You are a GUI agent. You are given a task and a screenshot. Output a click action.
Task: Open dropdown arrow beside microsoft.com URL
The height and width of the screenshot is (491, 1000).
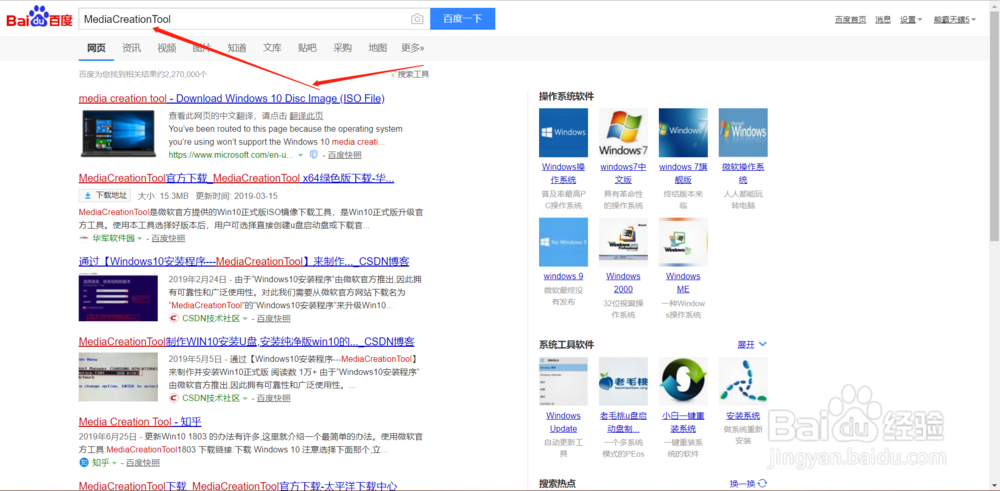(x=300, y=156)
